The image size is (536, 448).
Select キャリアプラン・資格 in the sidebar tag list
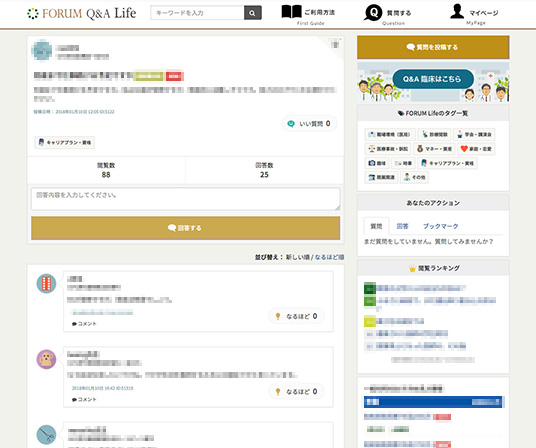[447, 163]
